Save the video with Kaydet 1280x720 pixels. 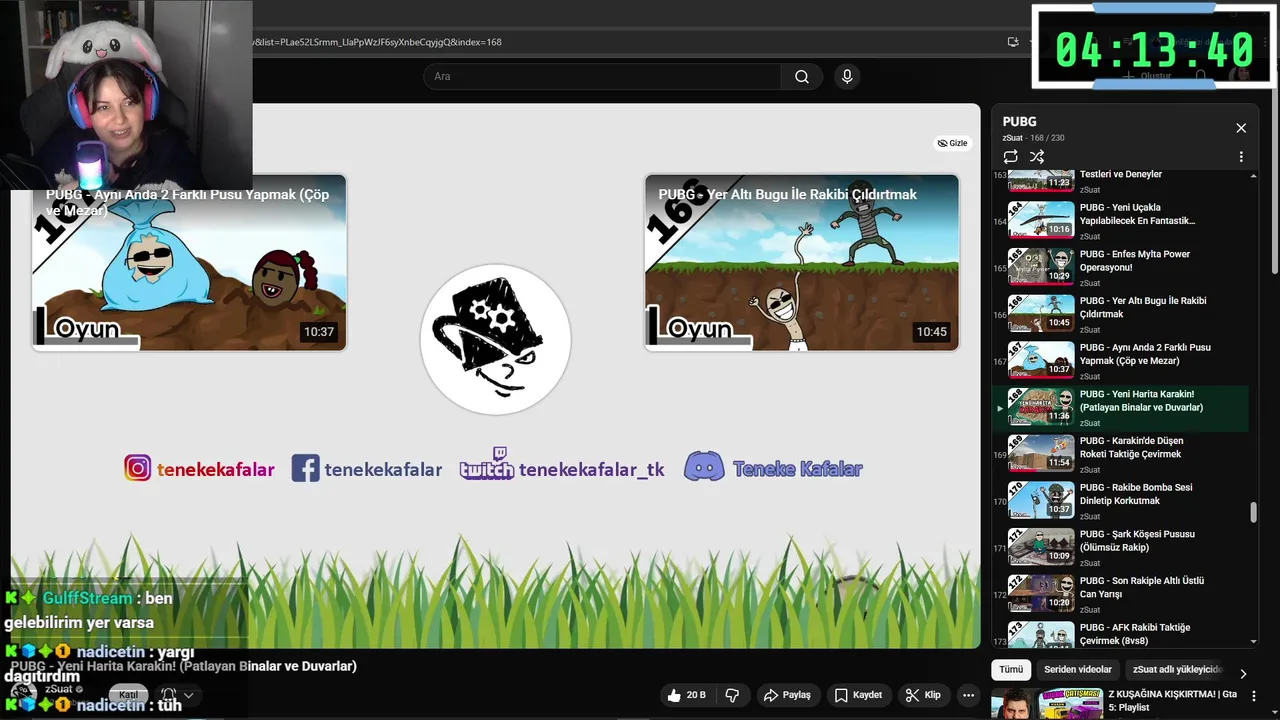(x=858, y=695)
